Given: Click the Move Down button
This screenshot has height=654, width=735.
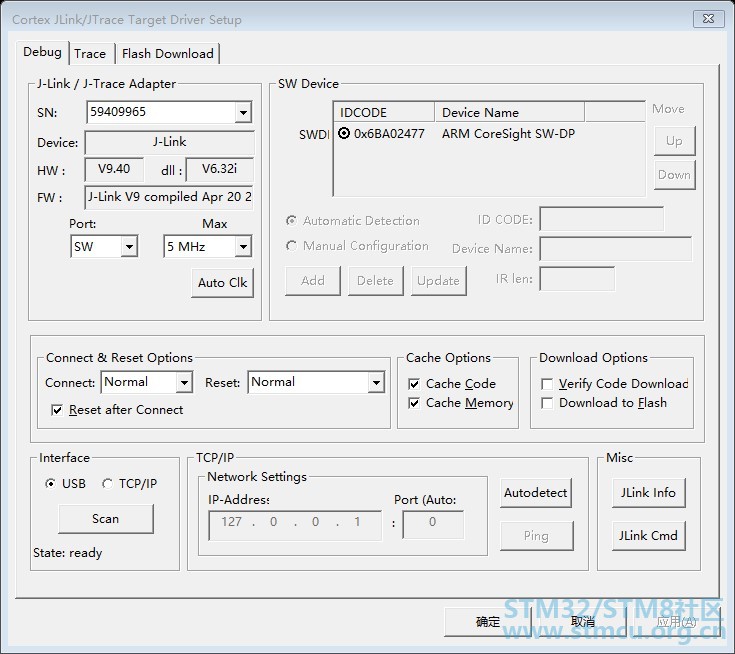Looking at the screenshot, I should click(x=674, y=175).
